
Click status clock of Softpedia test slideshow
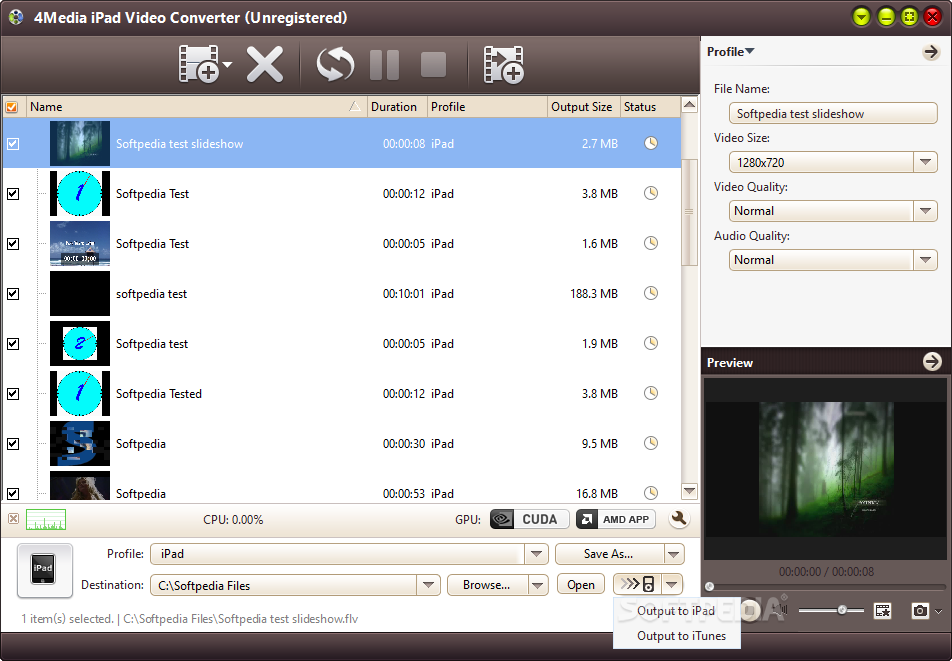(x=651, y=143)
